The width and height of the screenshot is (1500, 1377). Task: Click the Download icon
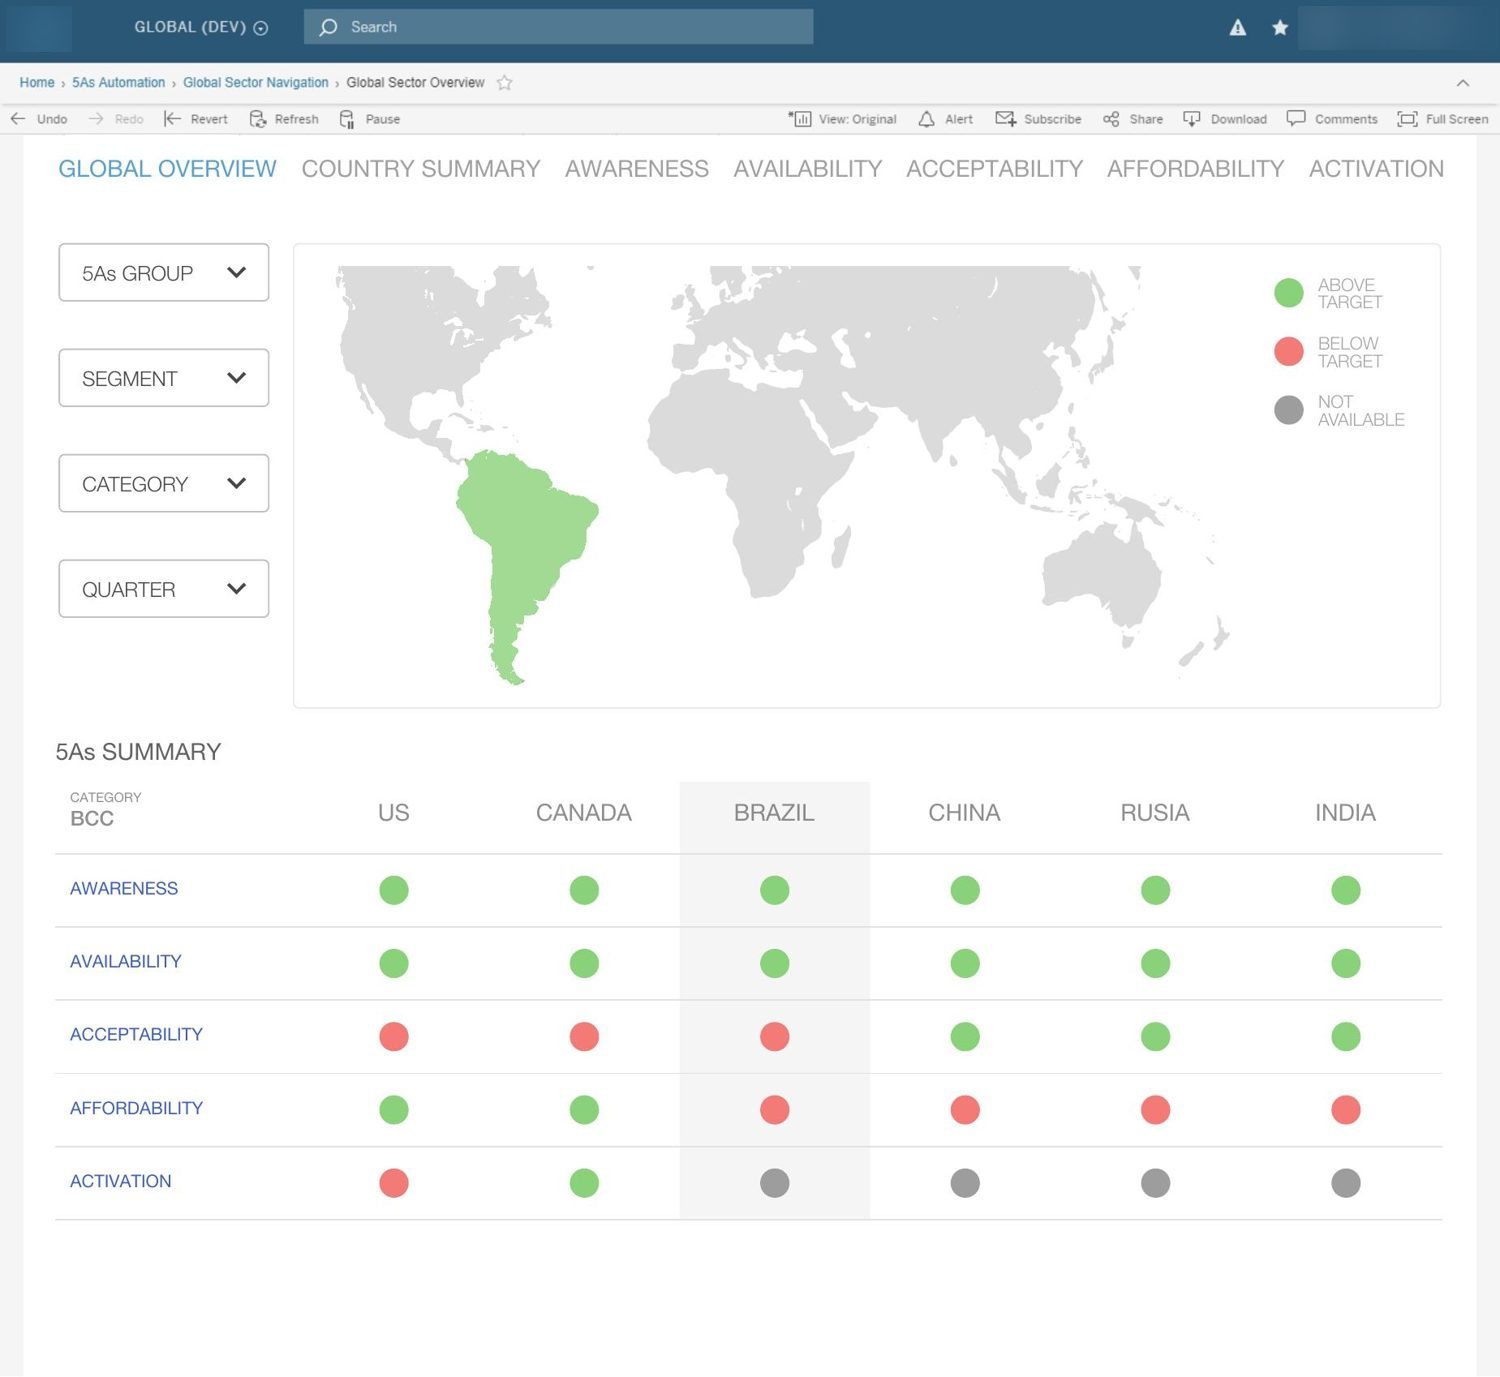click(x=1192, y=119)
